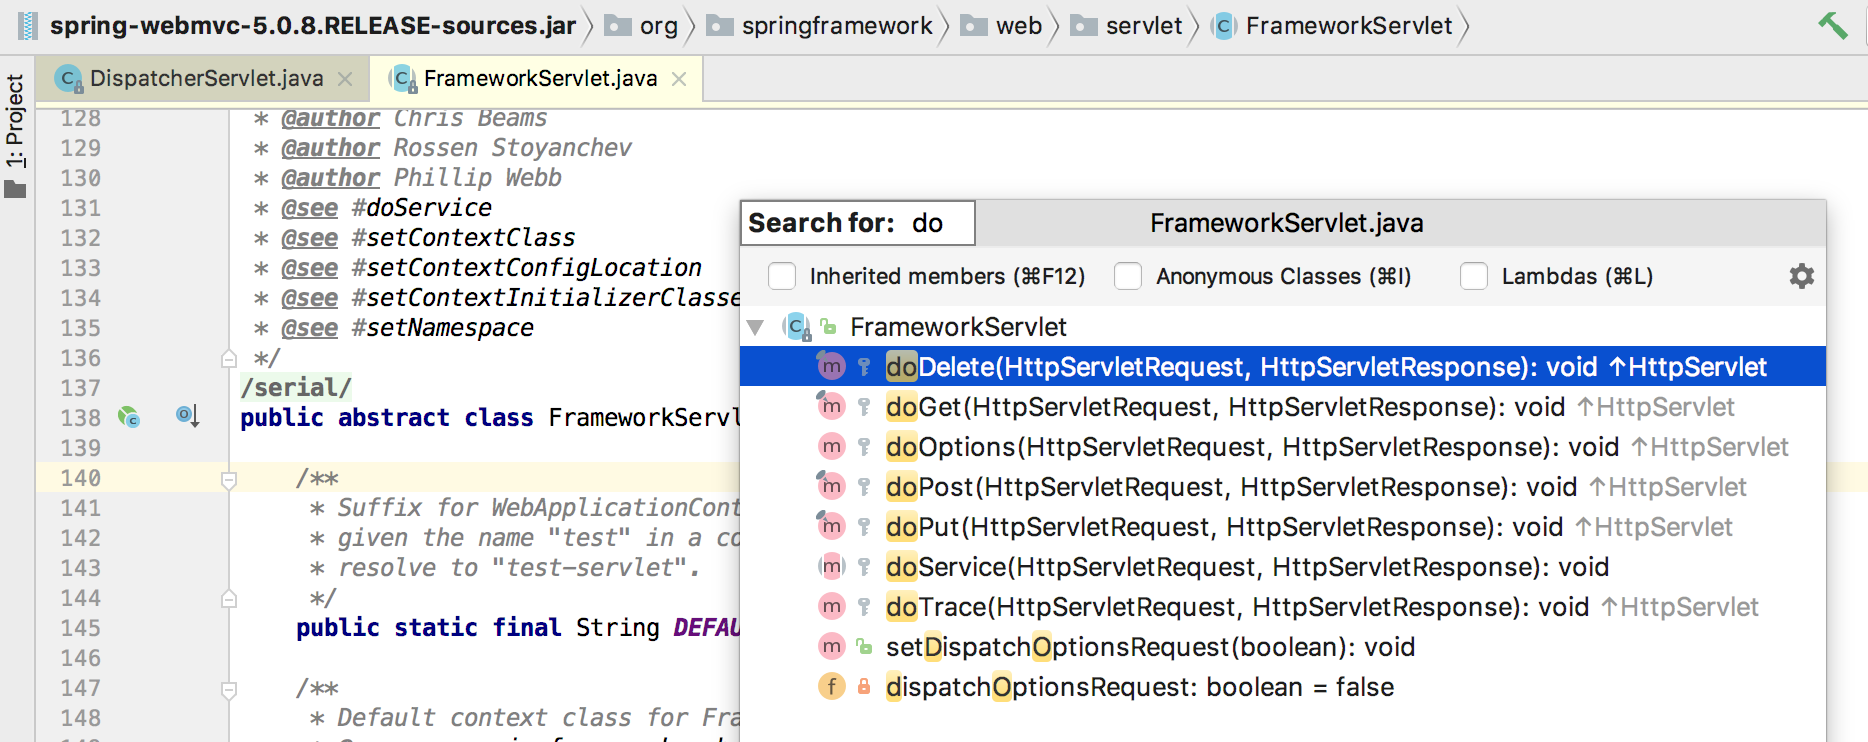Click the method icon beside doGet
The width and height of the screenshot is (1868, 742).
[x=831, y=407]
